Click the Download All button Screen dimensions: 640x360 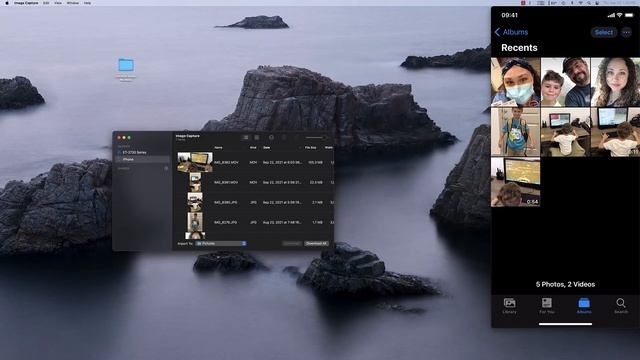(316, 243)
